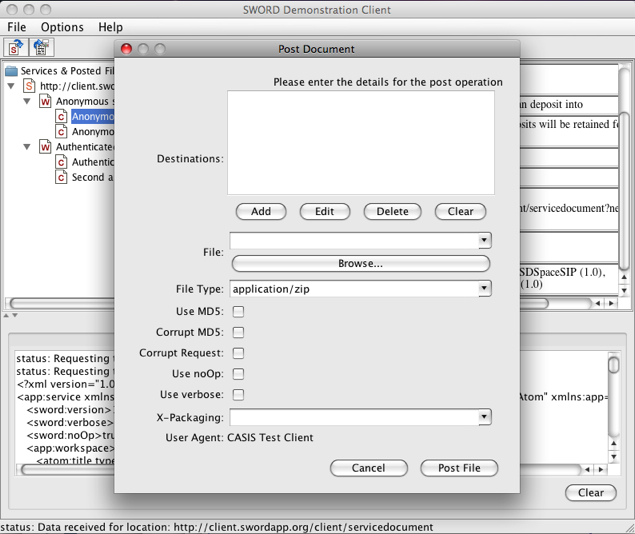Click inside the Destinations list box
Image resolution: width=635 pixels, height=534 pixels.
(360, 142)
